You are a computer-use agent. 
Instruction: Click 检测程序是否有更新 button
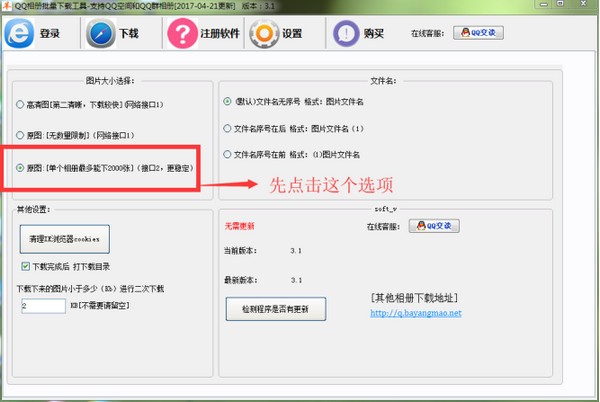[x=276, y=309]
